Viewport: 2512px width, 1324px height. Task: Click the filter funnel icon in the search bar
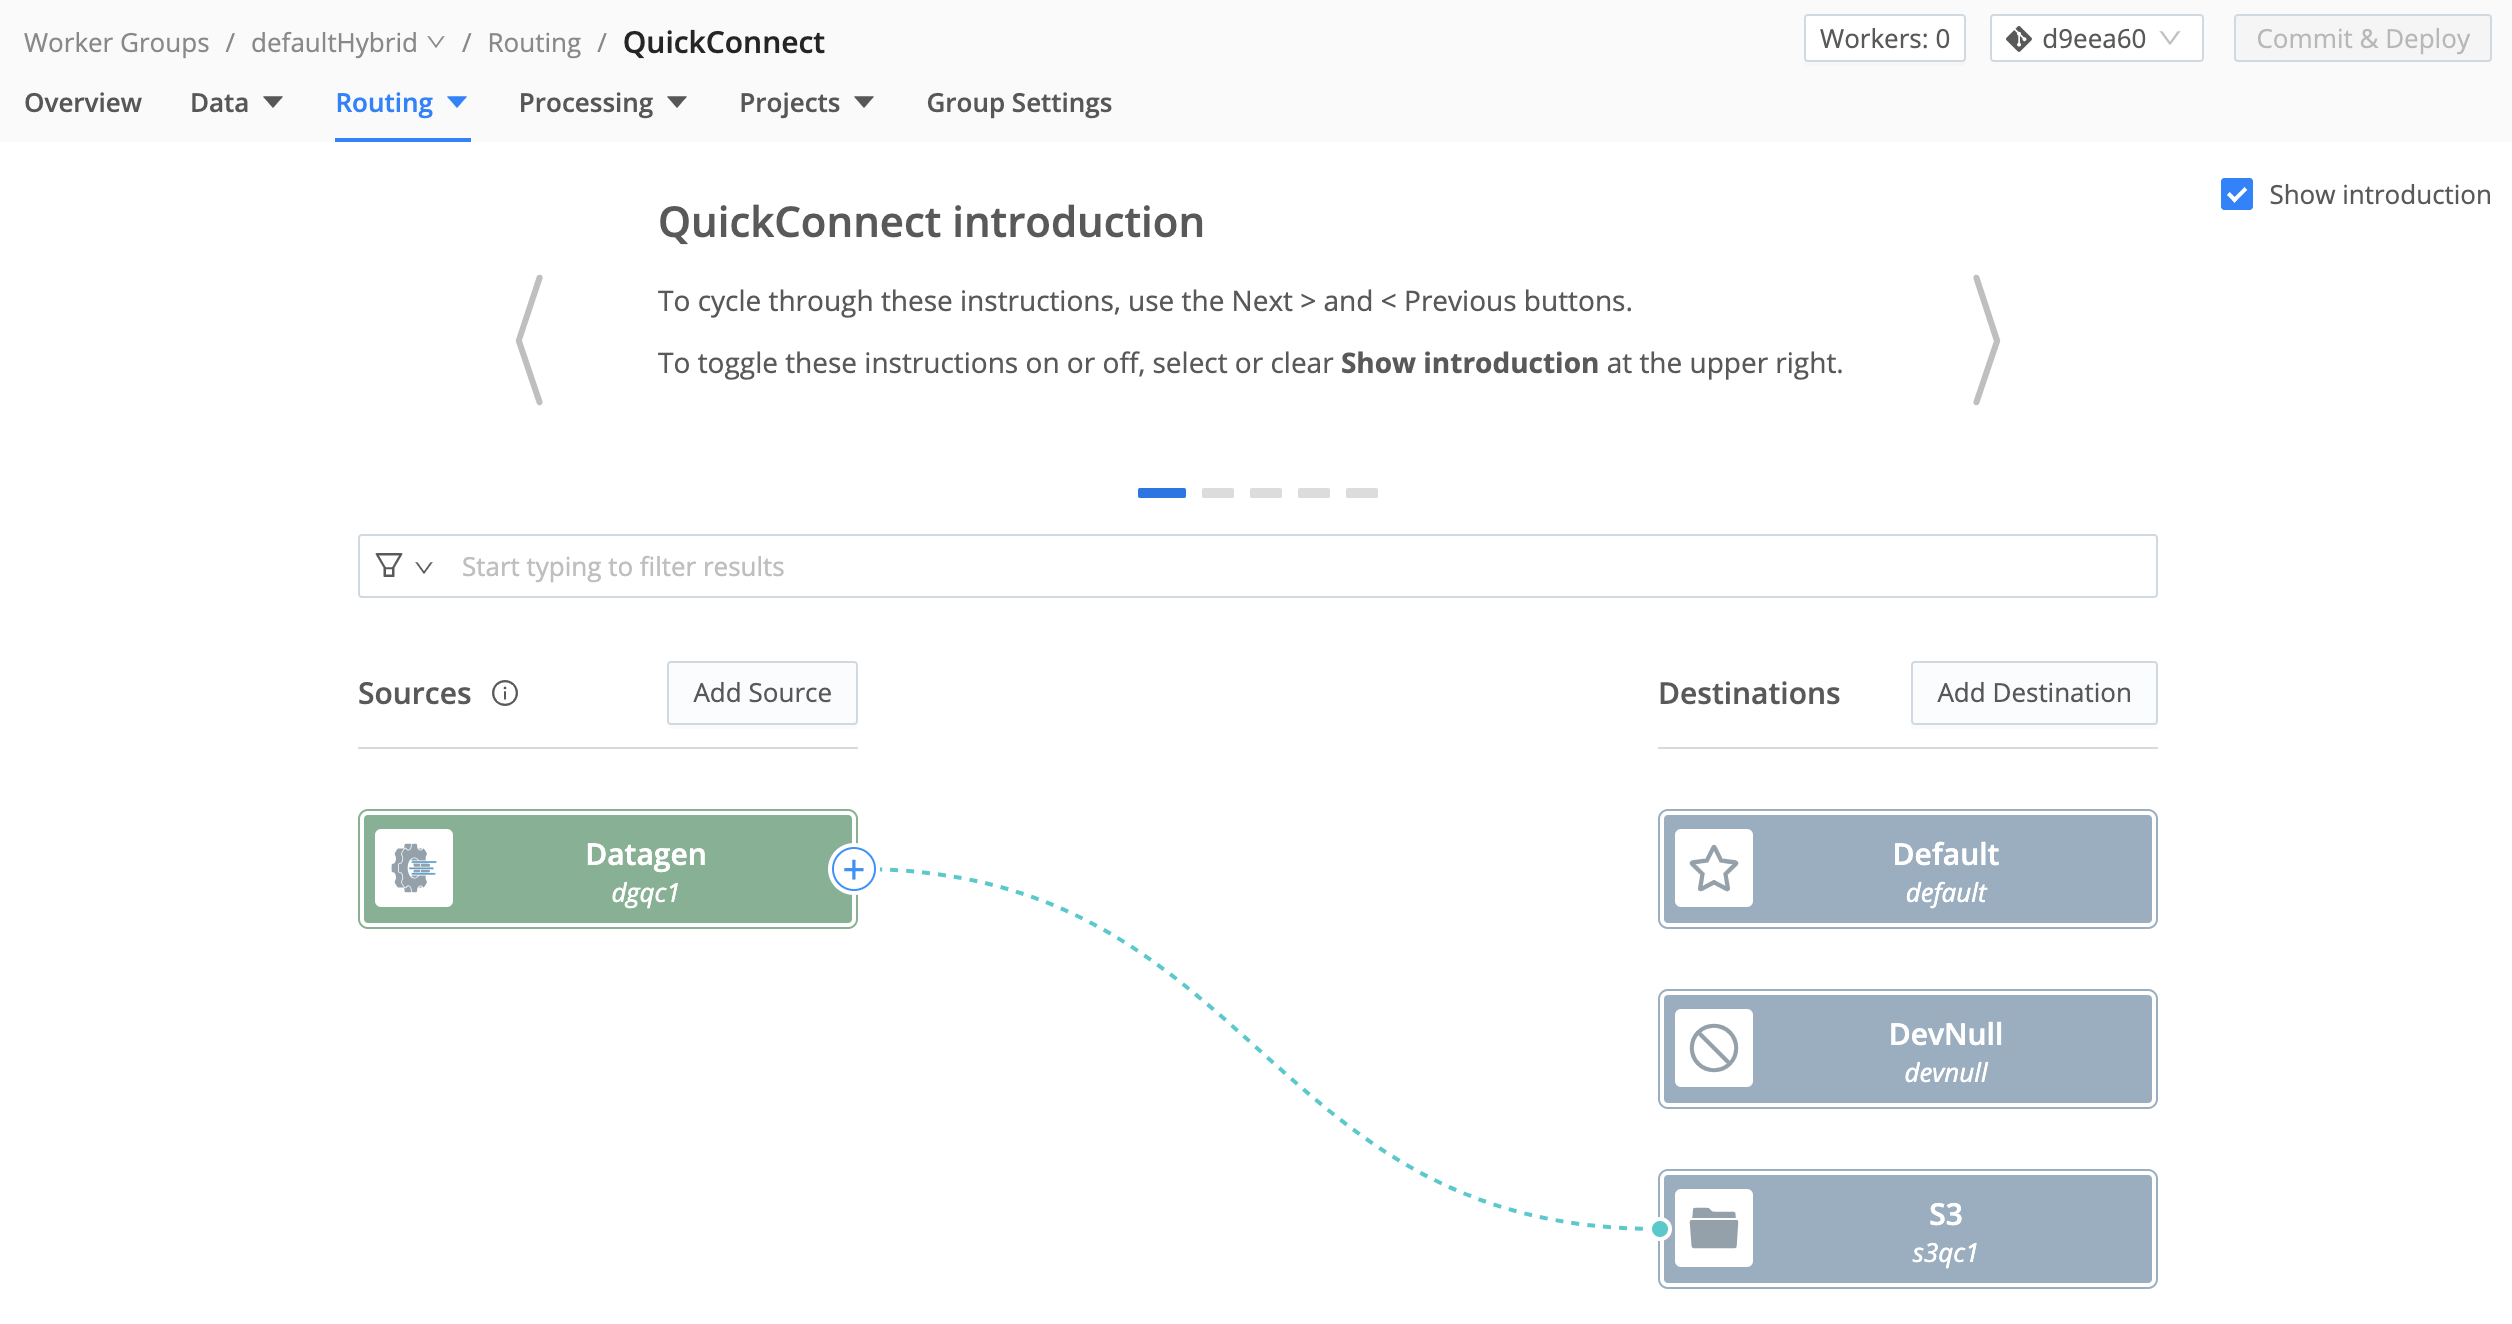[391, 566]
